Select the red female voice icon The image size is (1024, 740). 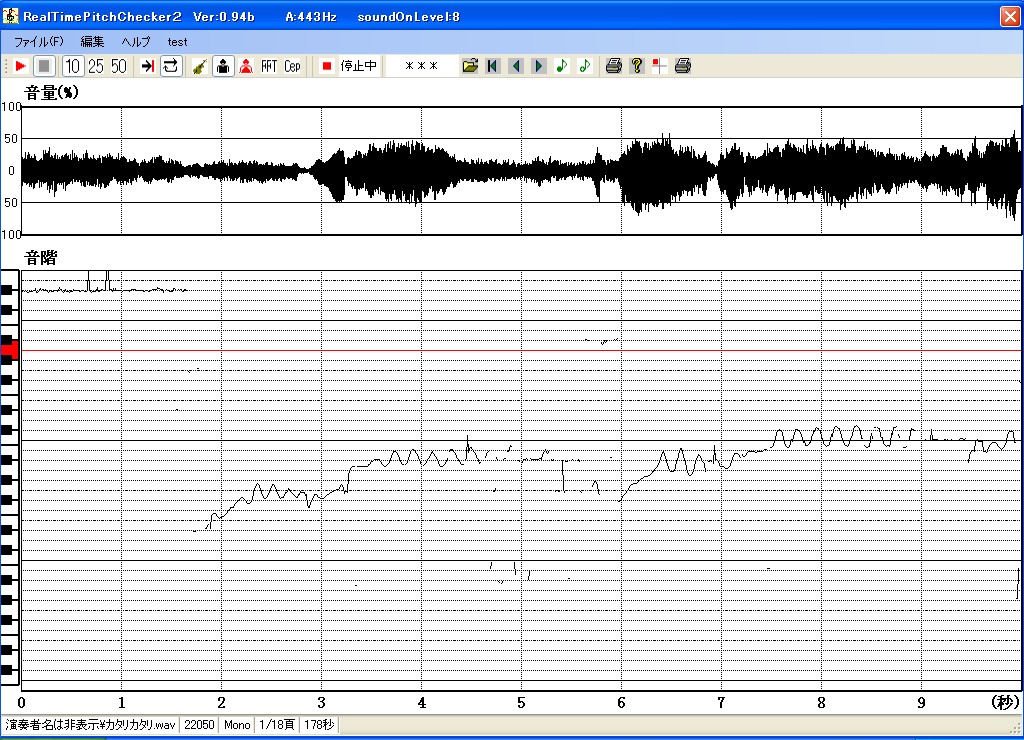(246, 66)
